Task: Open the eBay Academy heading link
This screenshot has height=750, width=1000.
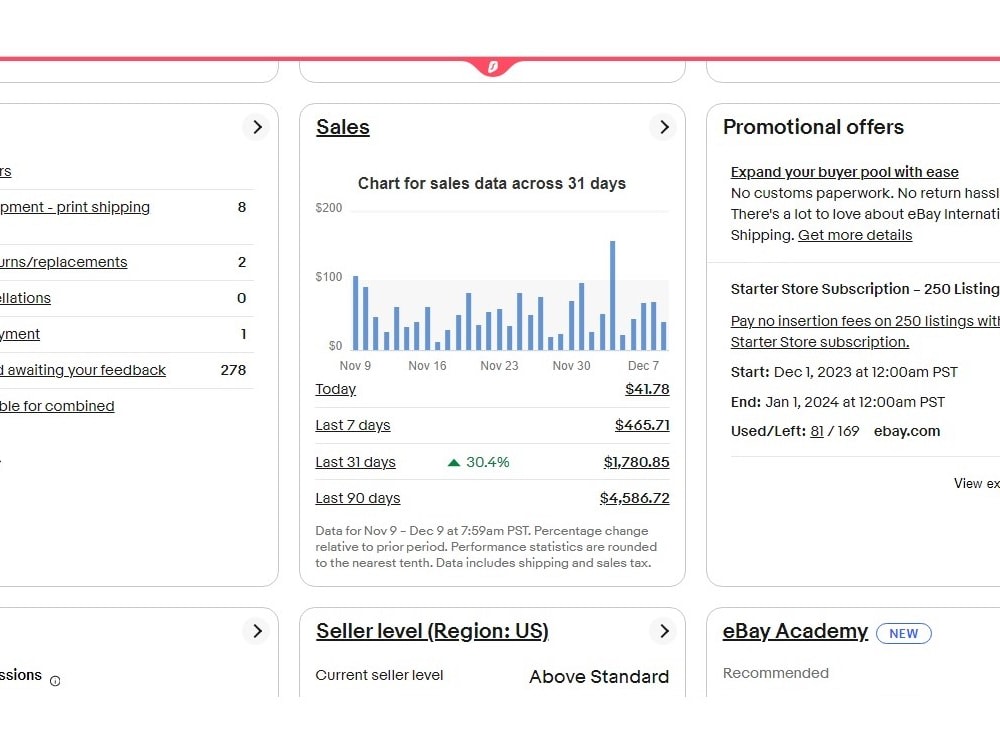Action: tap(795, 631)
